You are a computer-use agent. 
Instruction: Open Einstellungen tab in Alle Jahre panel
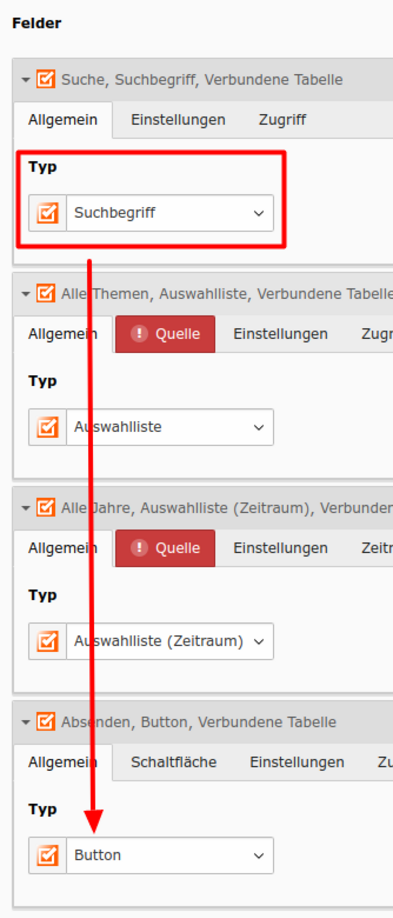pyautogui.click(x=281, y=549)
